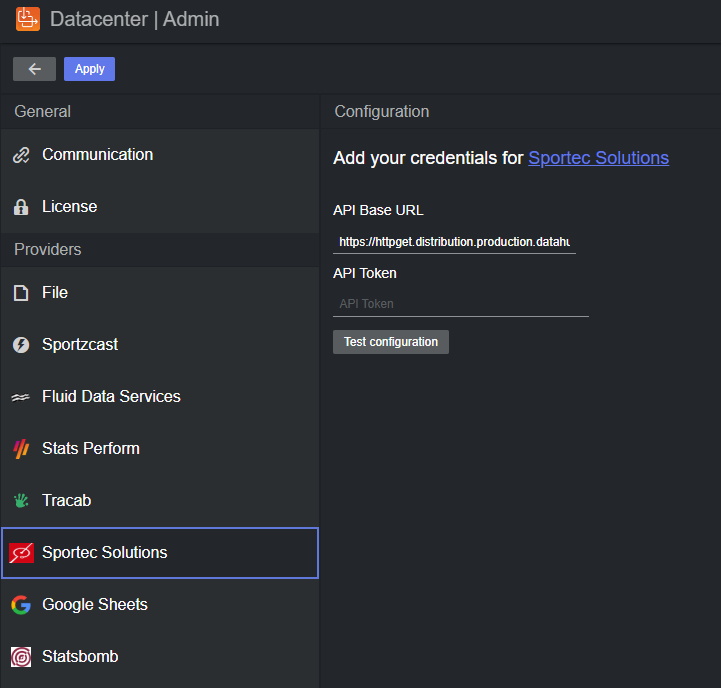Click the back arrow button
The width and height of the screenshot is (721, 688).
(x=34, y=69)
